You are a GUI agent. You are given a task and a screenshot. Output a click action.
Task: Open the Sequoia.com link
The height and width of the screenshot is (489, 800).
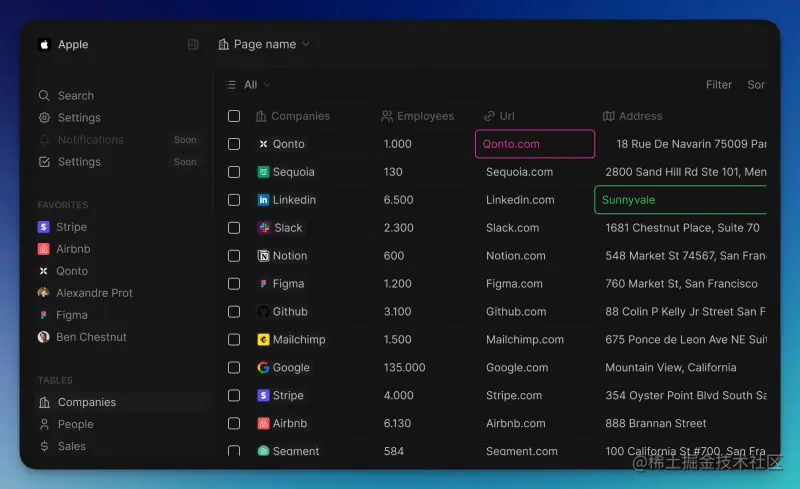pyautogui.click(x=519, y=172)
